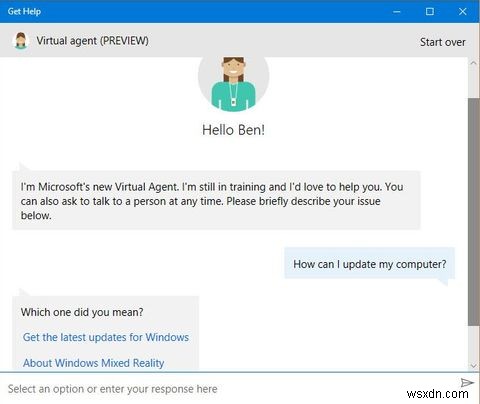Click the send arrow icon
This screenshot has width=480, height=404.
467,382
